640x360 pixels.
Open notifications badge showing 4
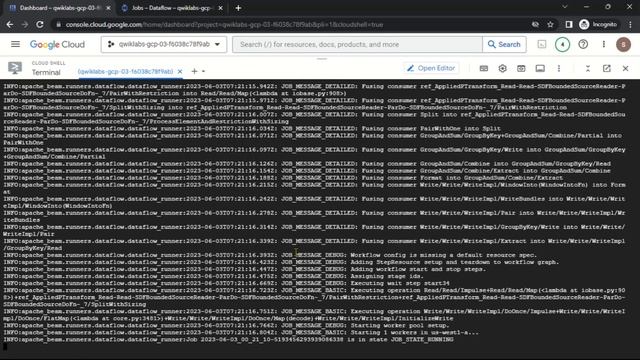(x=562, y=44)
